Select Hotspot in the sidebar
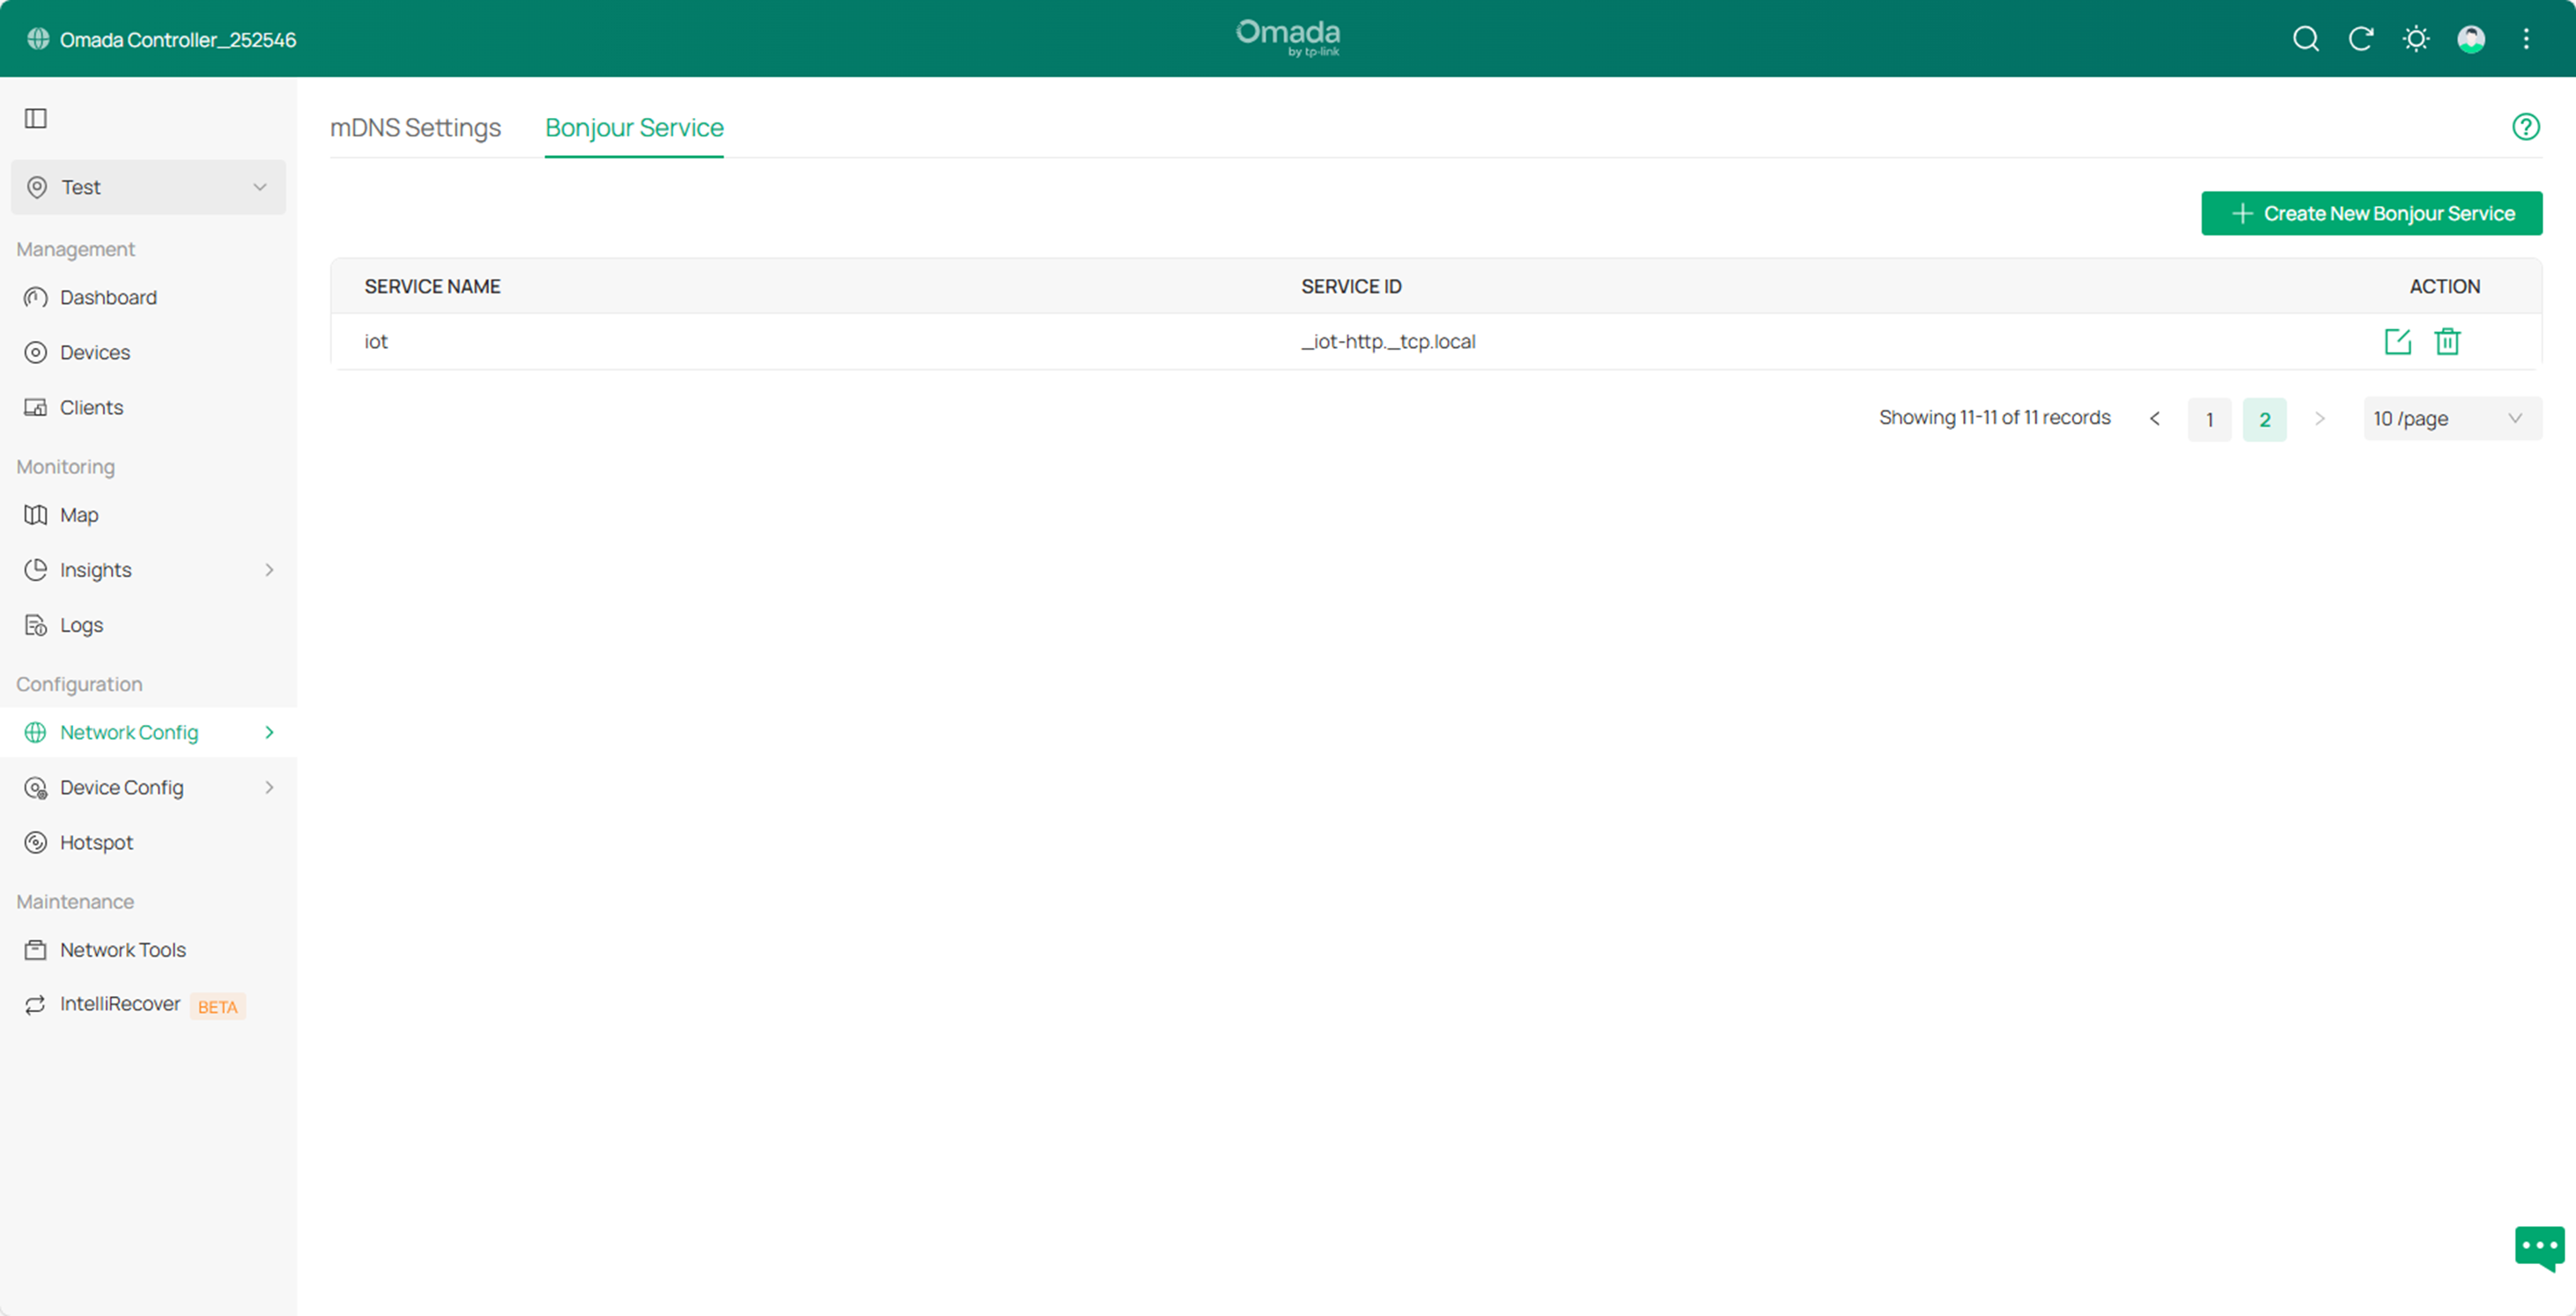This screenshot has height=1316, width=2576. point(96,841)
